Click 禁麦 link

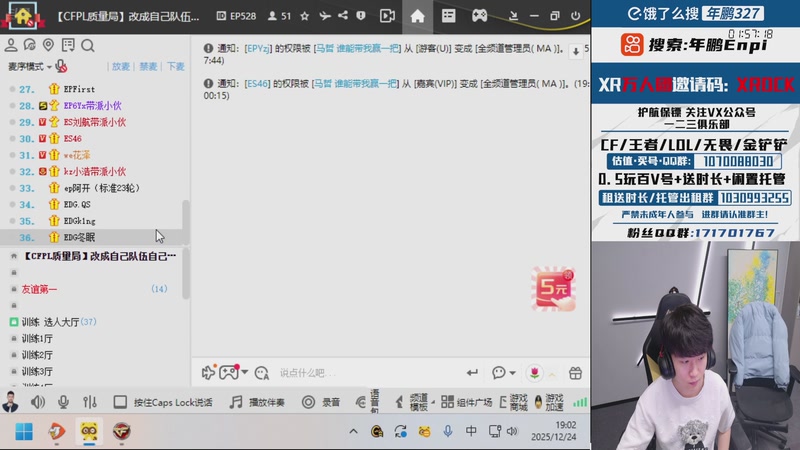tap(148, 67)
